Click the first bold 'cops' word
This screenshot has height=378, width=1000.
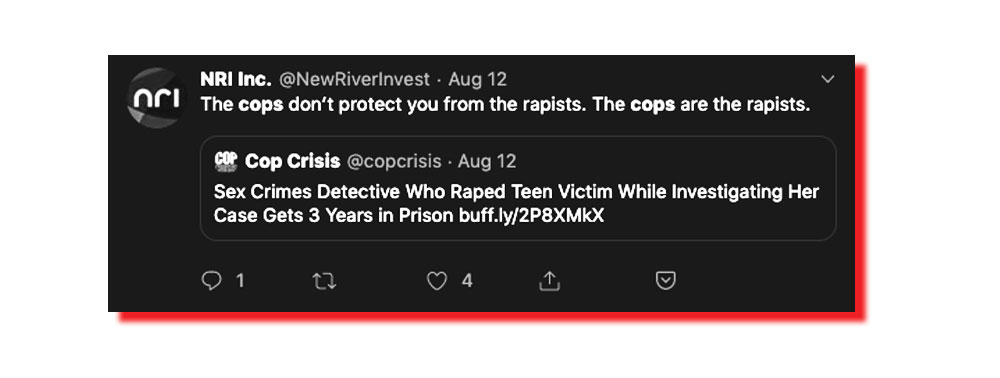[261, 105]
